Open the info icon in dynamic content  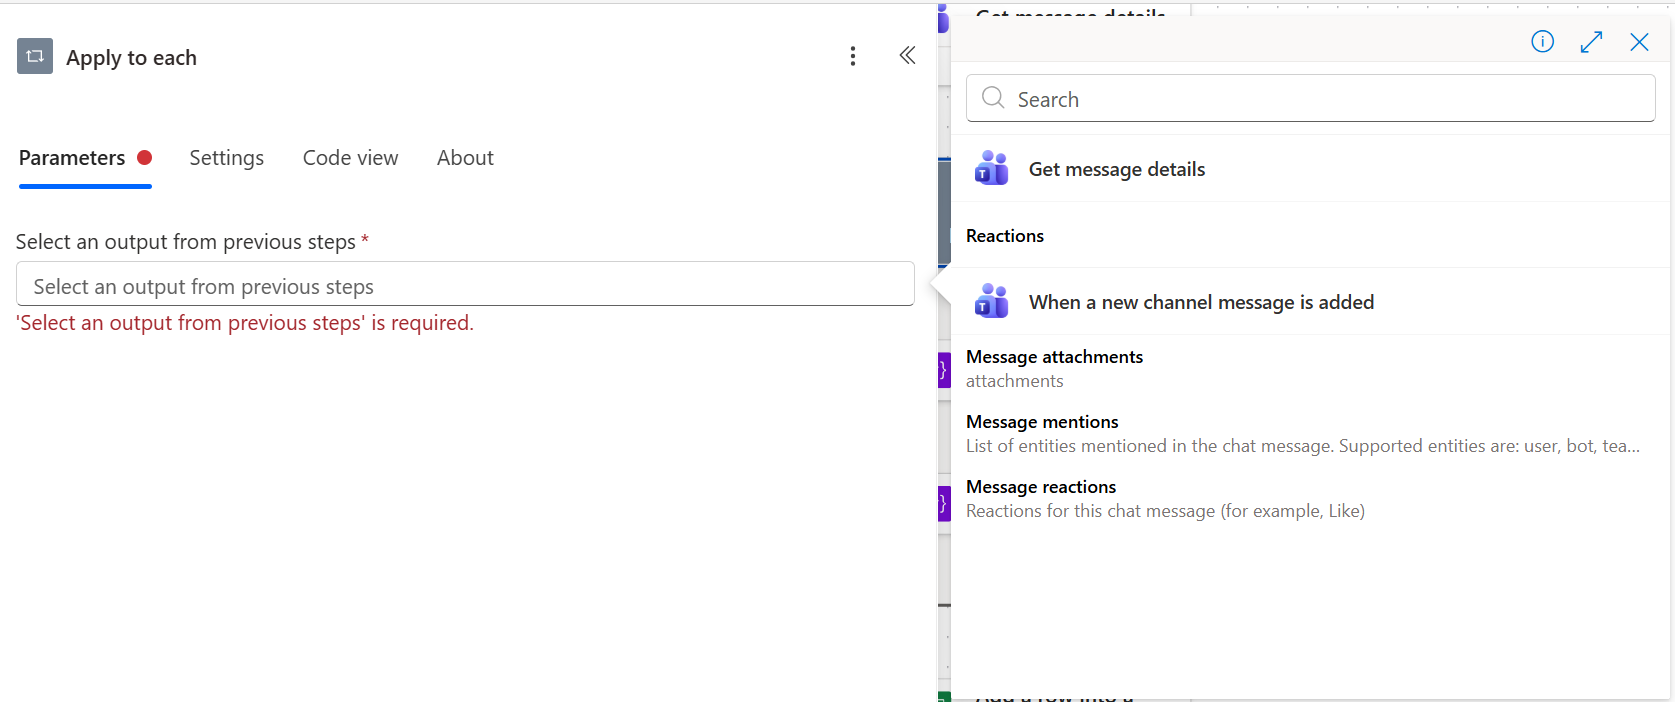point(1542,41)
